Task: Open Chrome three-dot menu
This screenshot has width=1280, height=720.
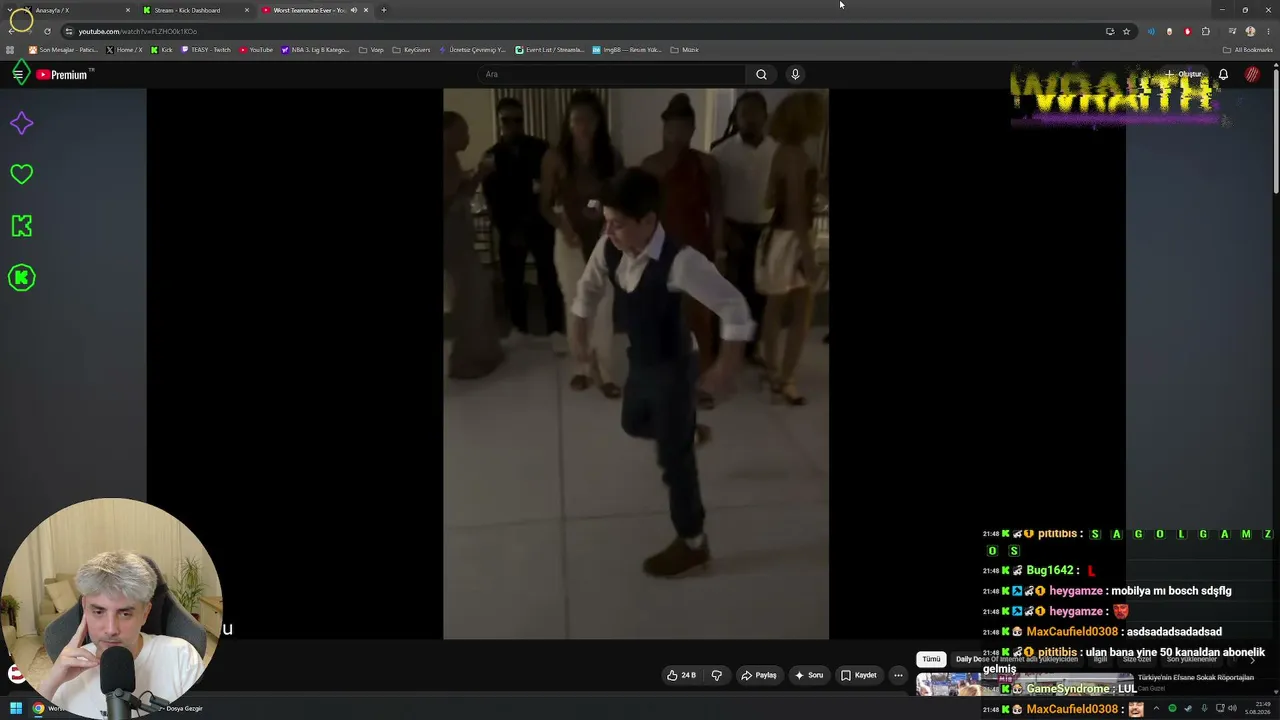Action: [1267, 31]
